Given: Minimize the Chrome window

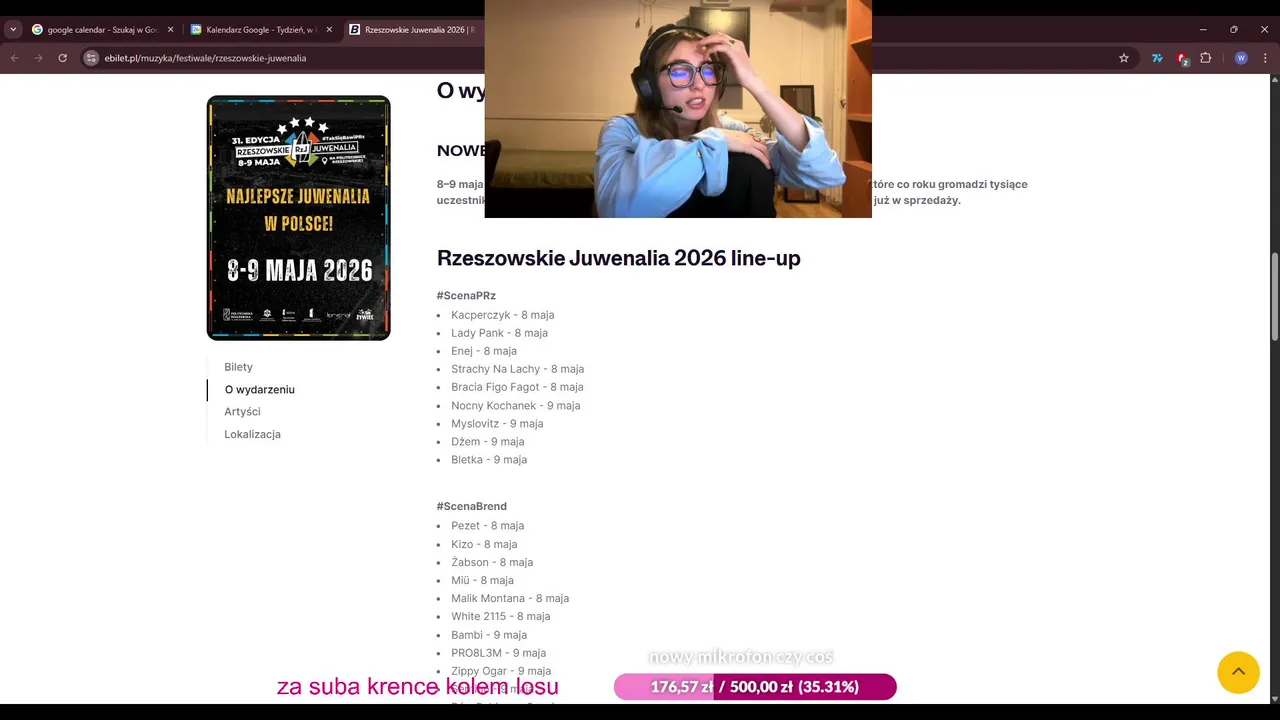Looking at the screenshot, I should [x=1203, y=30].
